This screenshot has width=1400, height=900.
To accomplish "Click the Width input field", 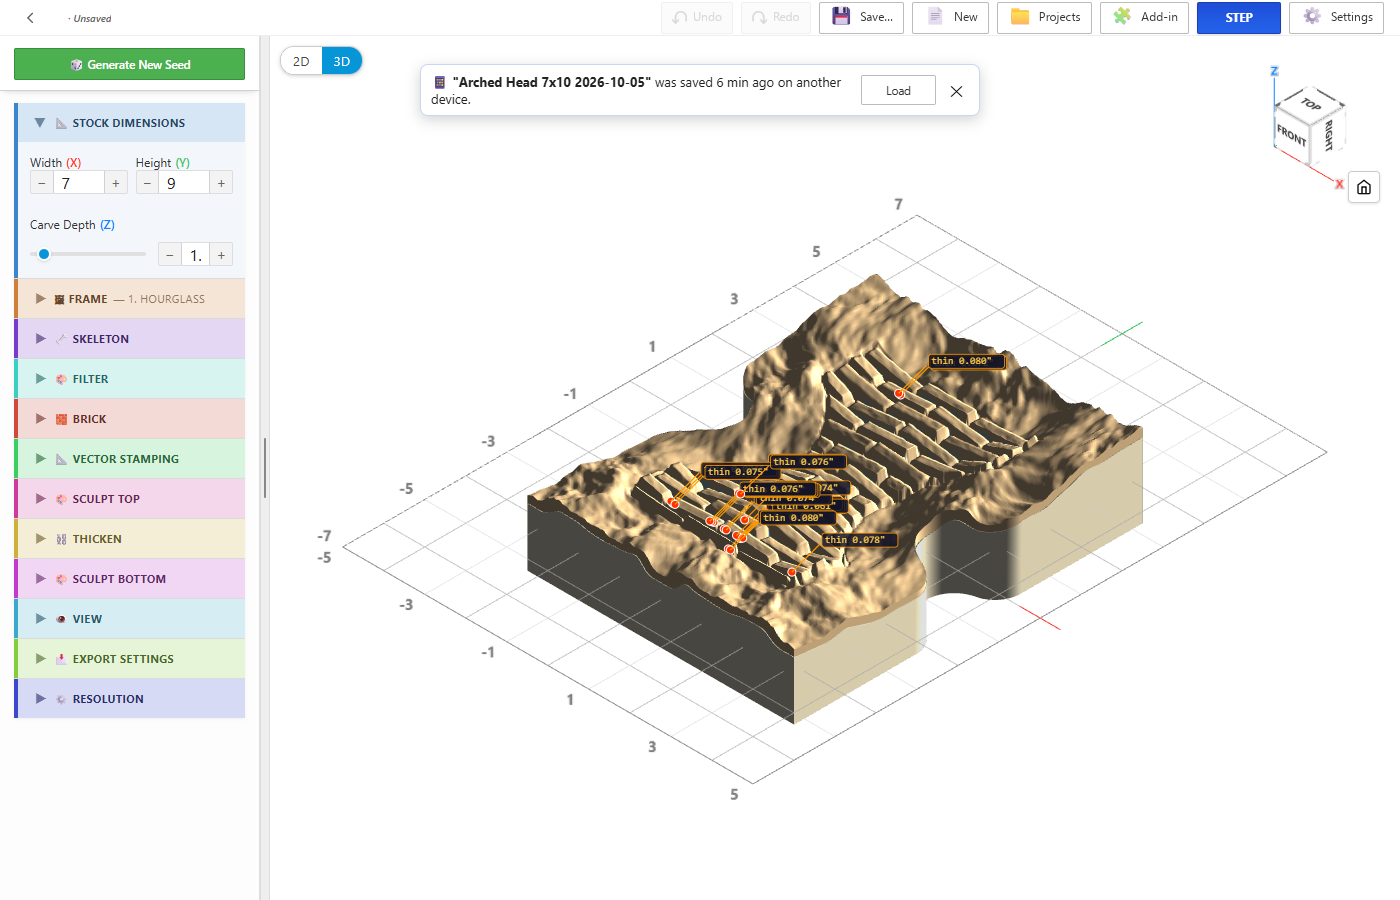I will tap(79, 183).
